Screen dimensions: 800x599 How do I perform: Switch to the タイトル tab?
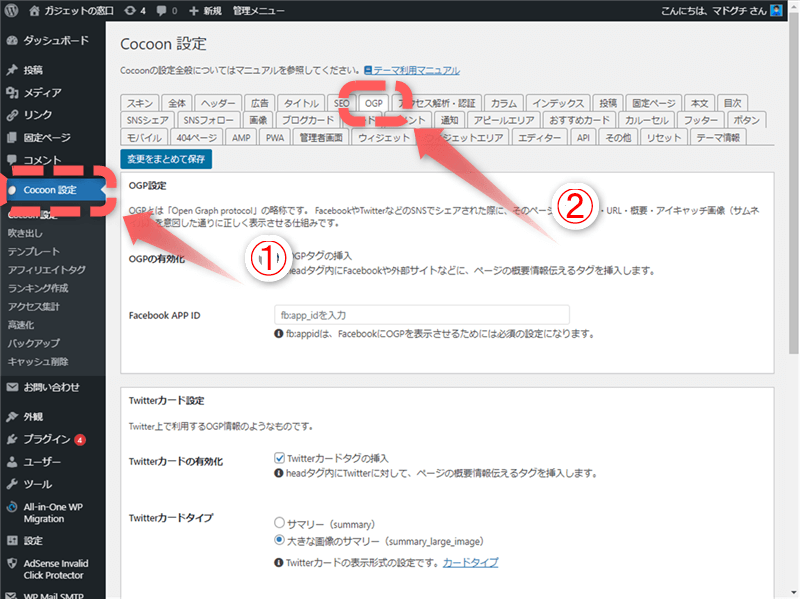coord(301,103)
